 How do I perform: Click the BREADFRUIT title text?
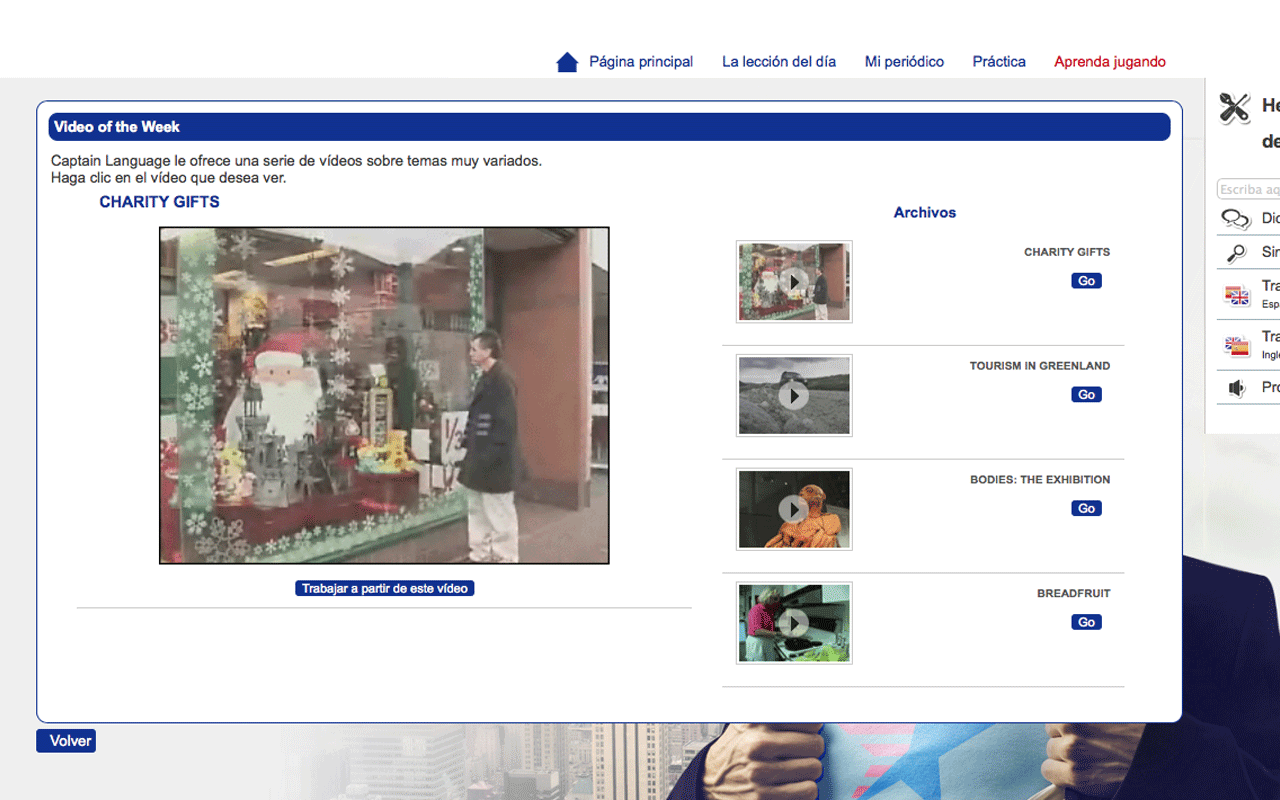tap(1074, 594)
